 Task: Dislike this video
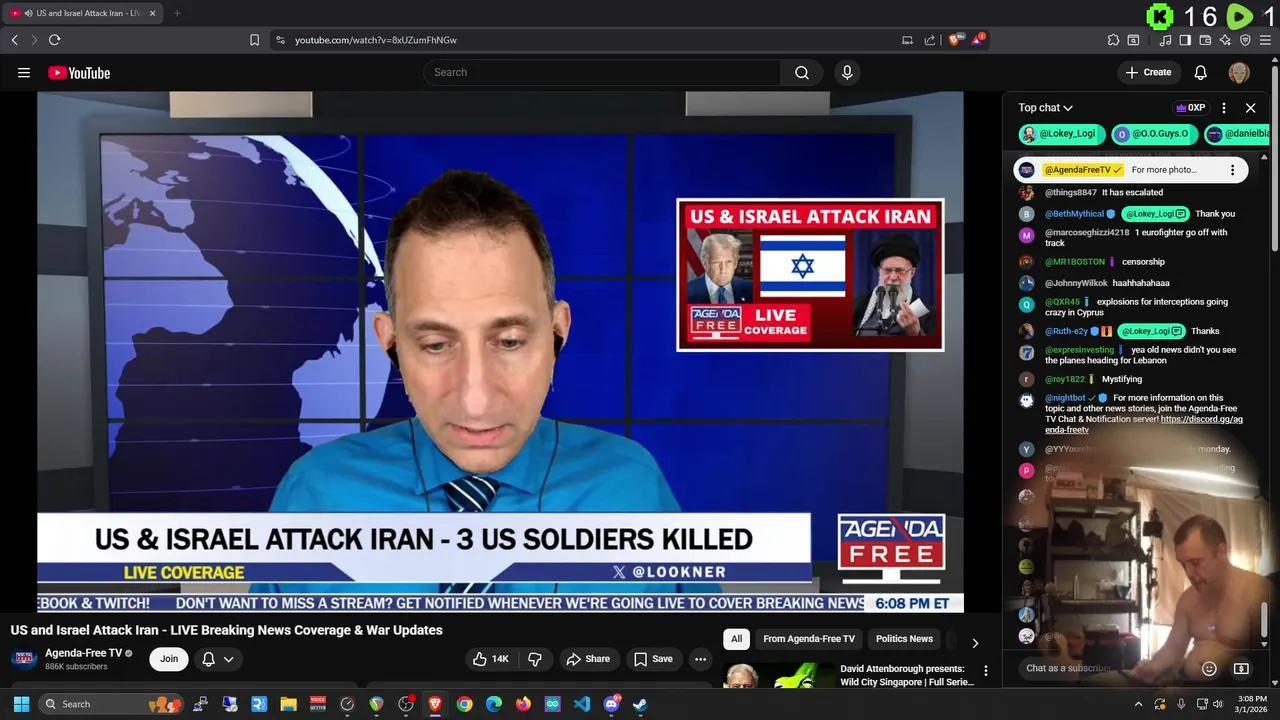coord(535,659)
